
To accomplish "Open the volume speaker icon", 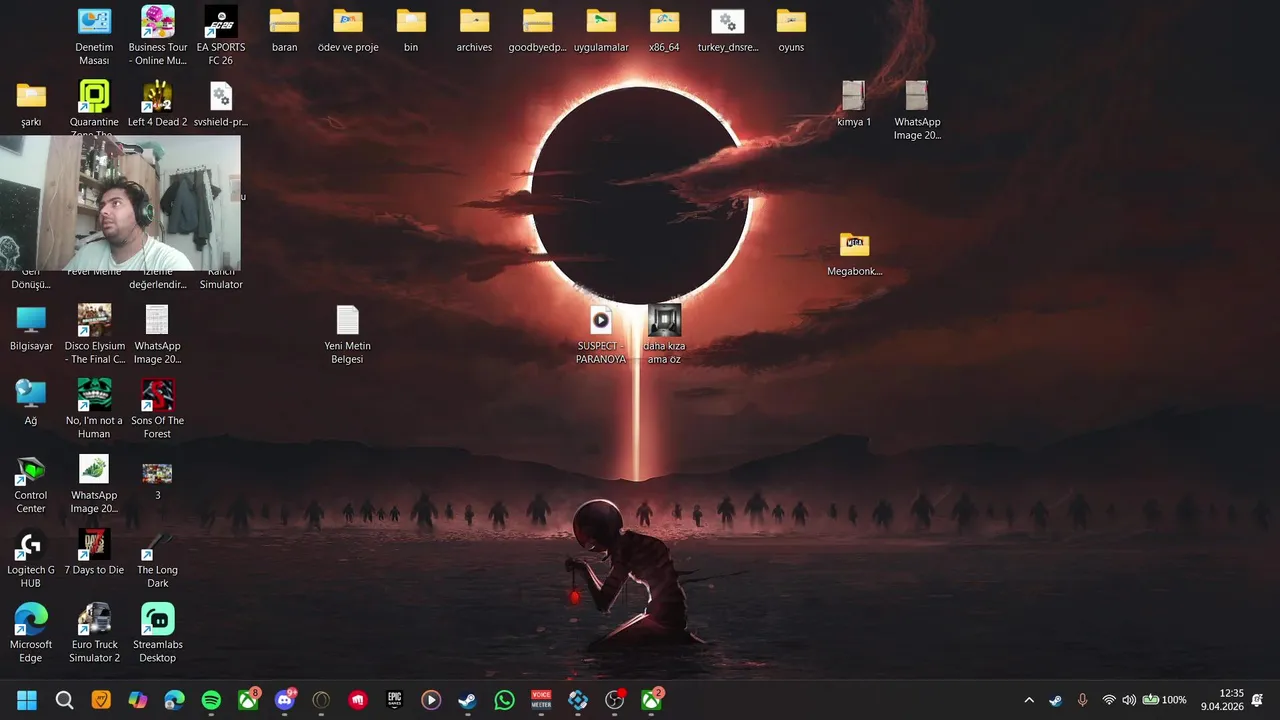I will pyautogui.click(x=1129, y=700).
